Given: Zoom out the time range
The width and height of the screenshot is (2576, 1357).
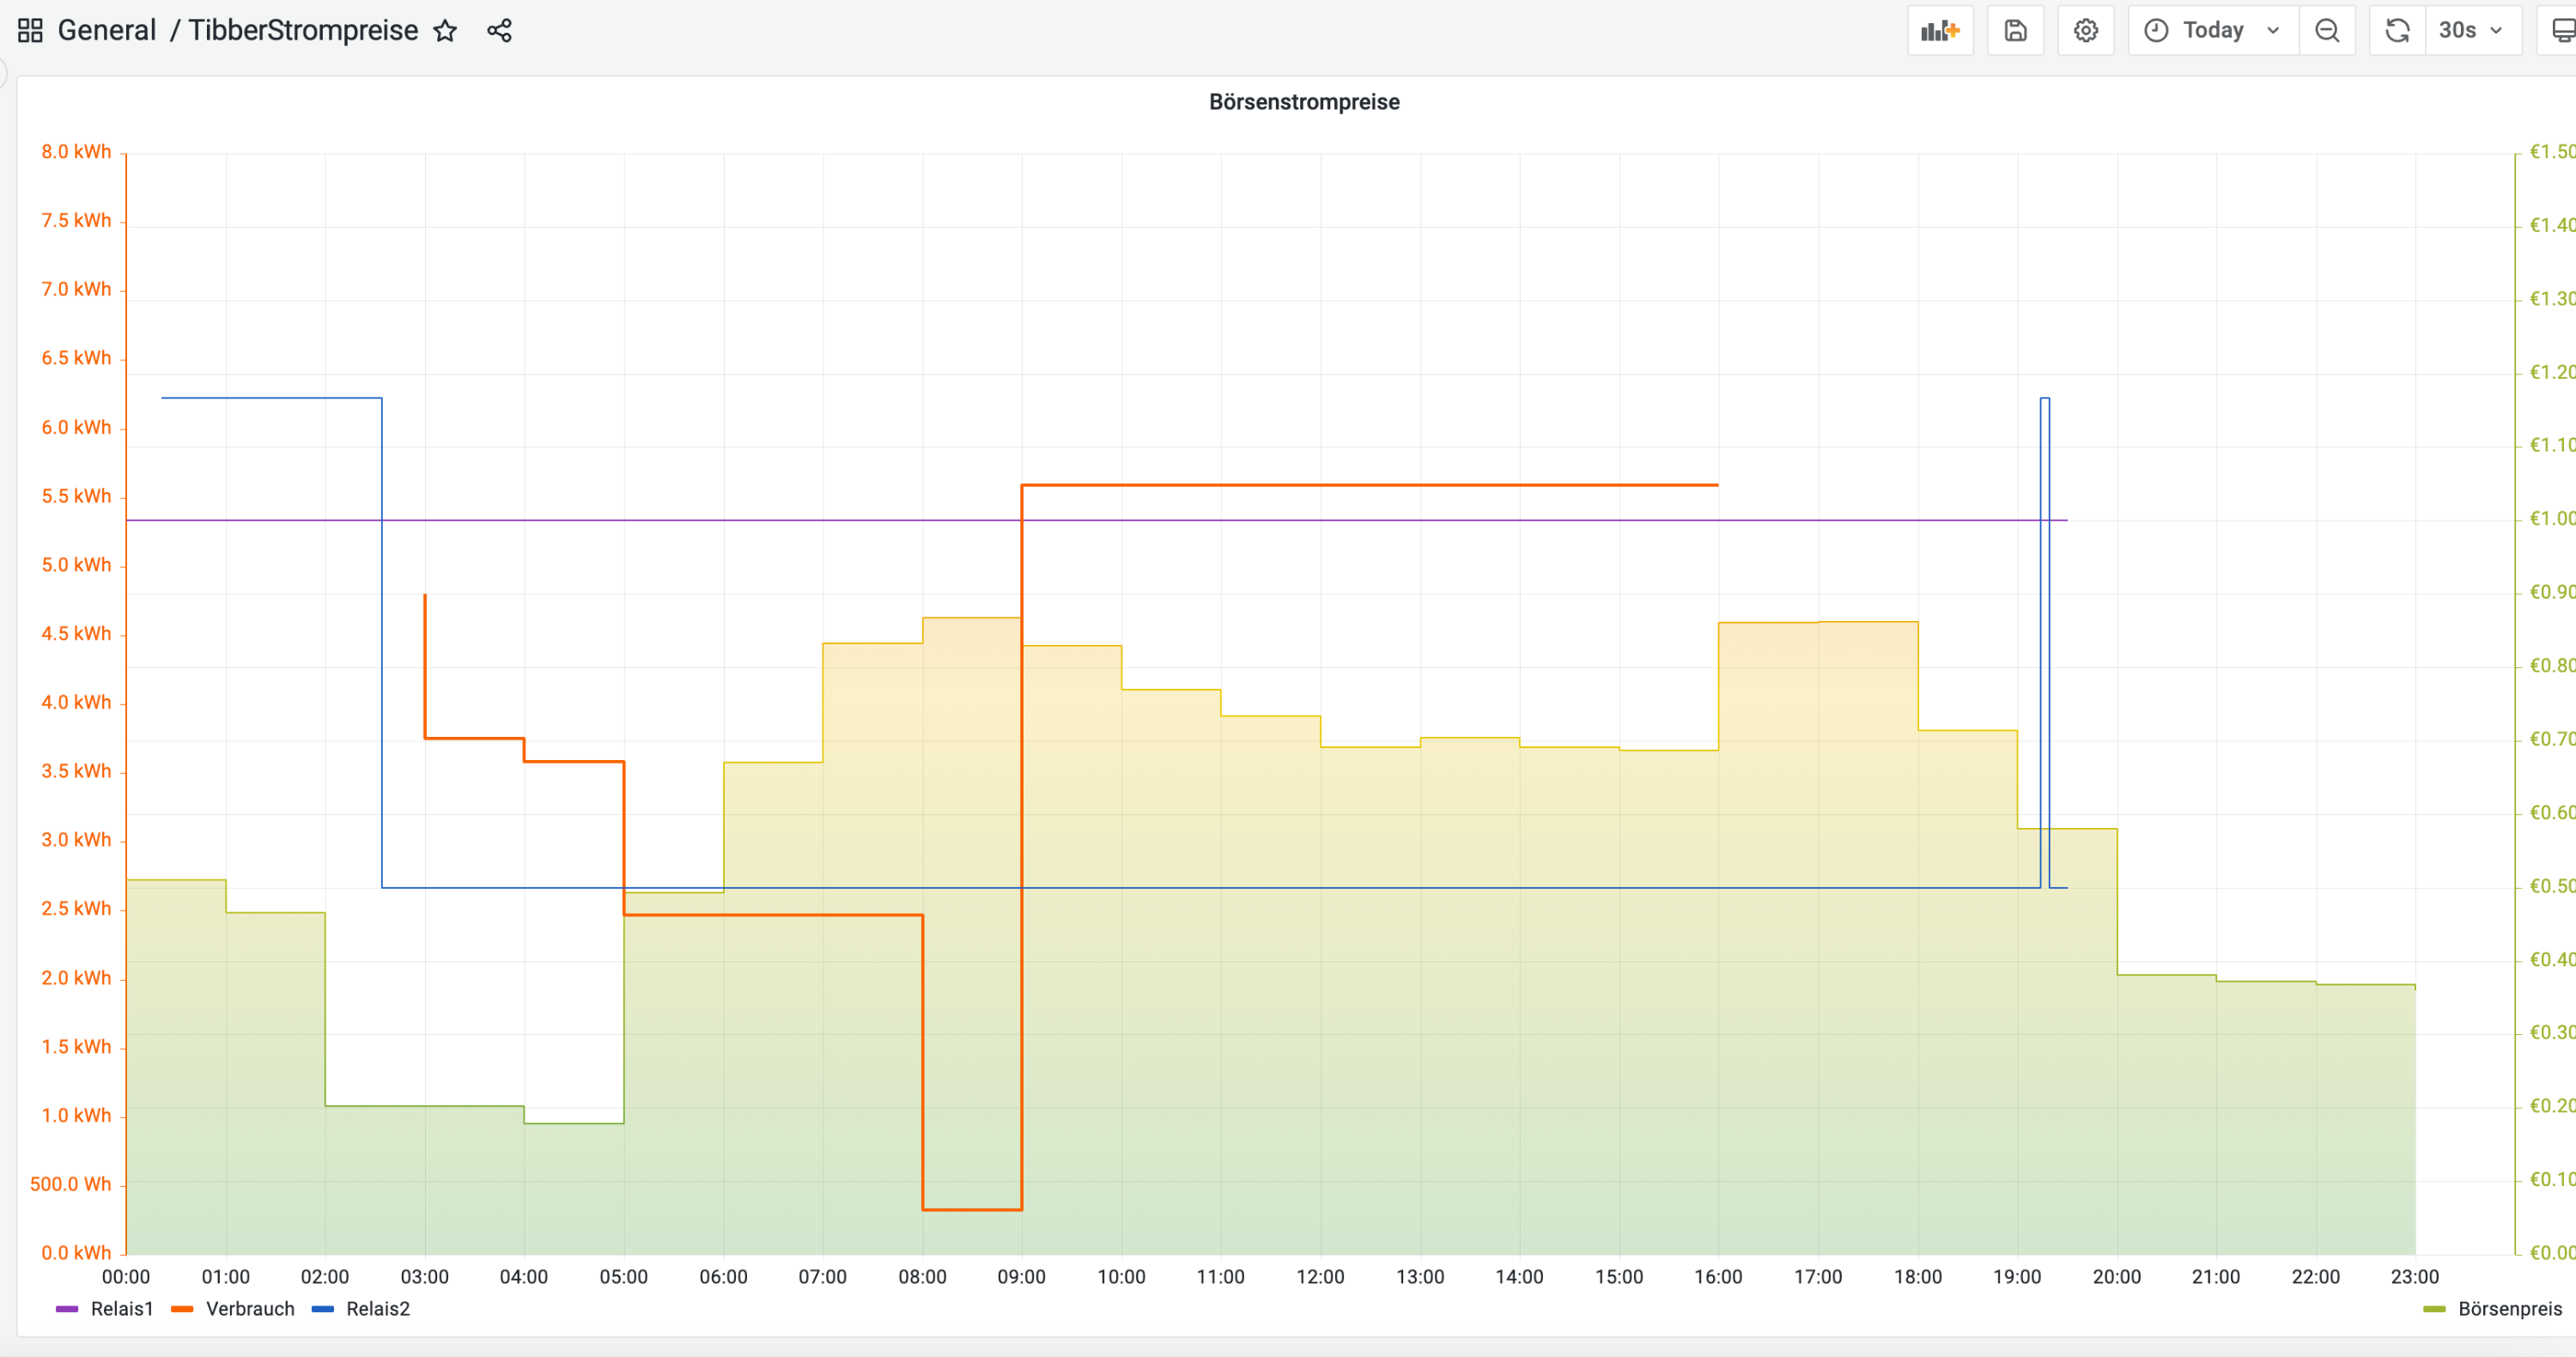Looking at the screenshot, I should coord(2327,31).
